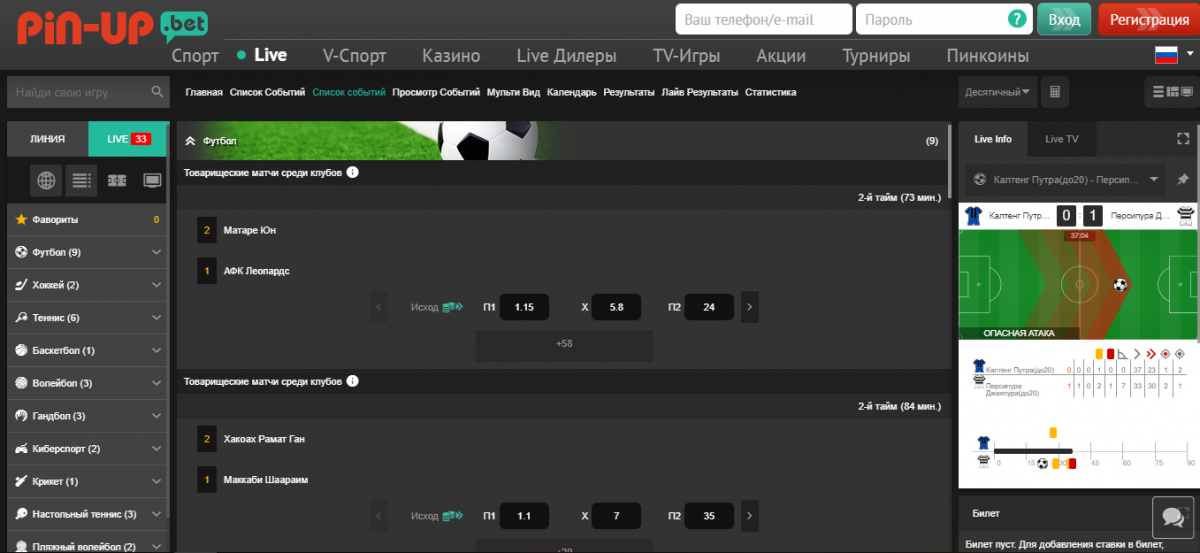The height and width of the screenshot is (553, 1200).
Task: Select П2 odds 35 for Хакоах match
Action: coord(709,516)
